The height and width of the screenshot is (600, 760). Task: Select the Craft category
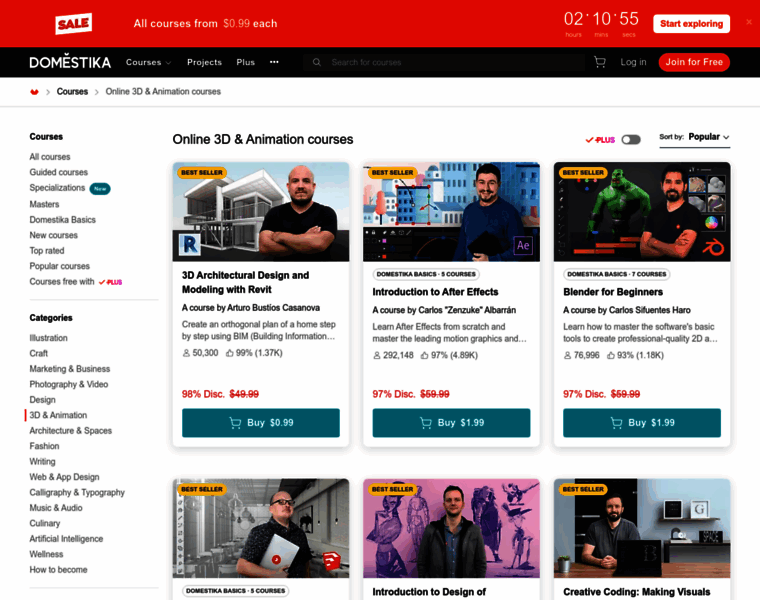point(38,354)
